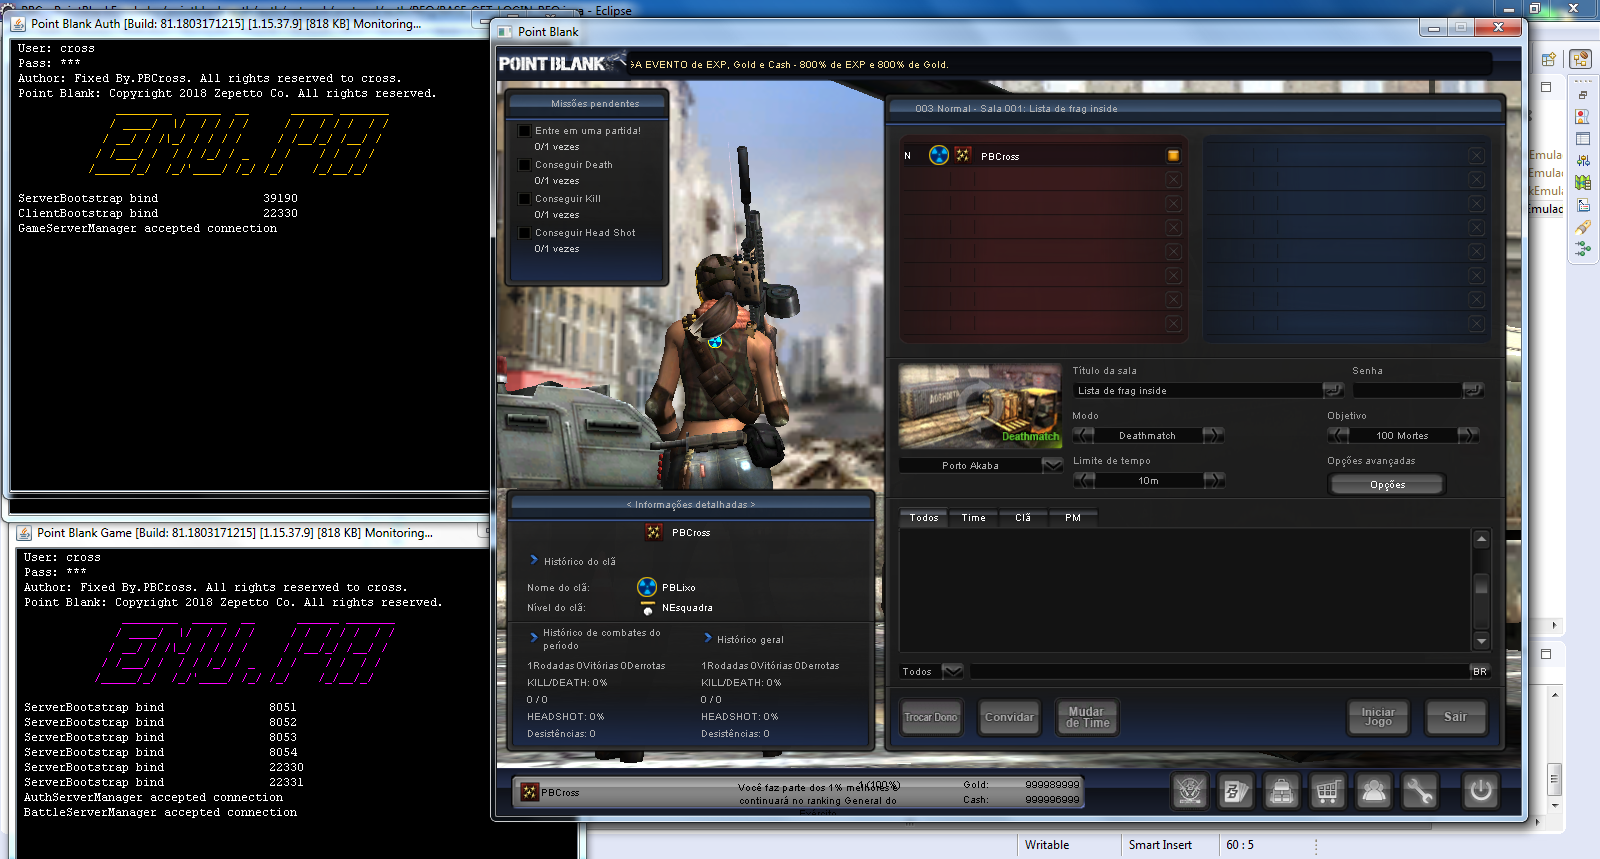Decrease Objetivo 100 Mortes with left arrow

[x=1338, y=435]
